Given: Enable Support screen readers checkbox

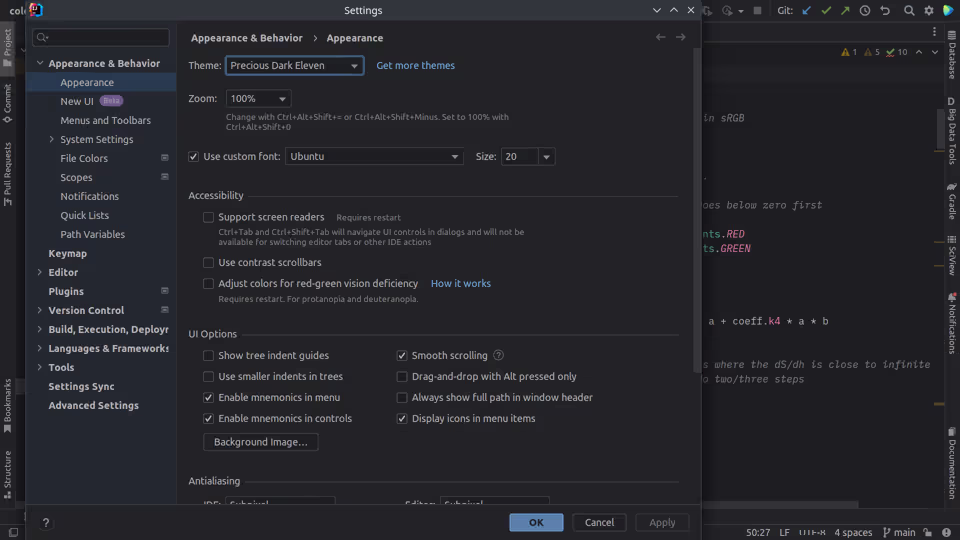Looking at the screenshot, I should tap(208, 217).
